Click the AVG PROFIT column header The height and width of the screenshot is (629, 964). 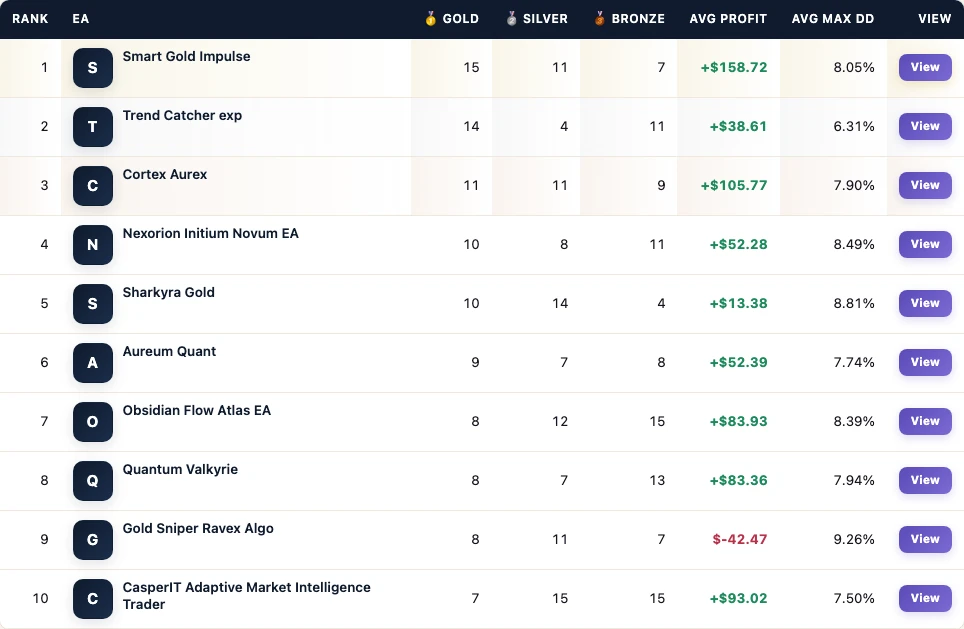[728, 19]
